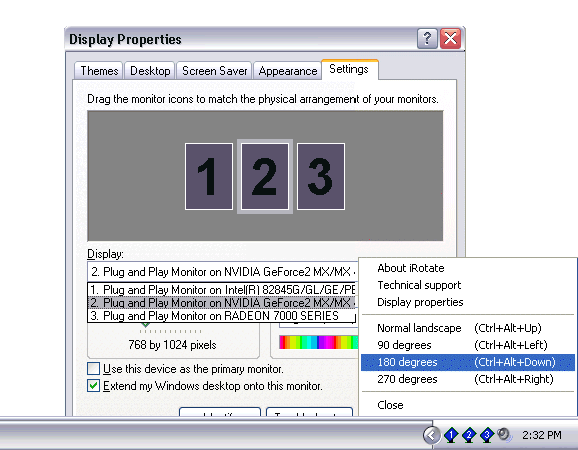This screenshot has width=578, height=450.
Task: Choose RADEON 7000 SERIES monitor from list
Action: (222, 316)
